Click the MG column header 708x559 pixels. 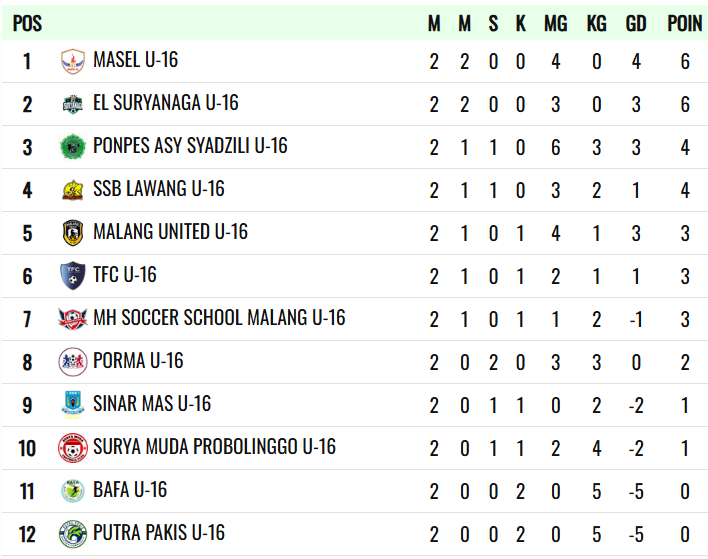tap(556, 23)
